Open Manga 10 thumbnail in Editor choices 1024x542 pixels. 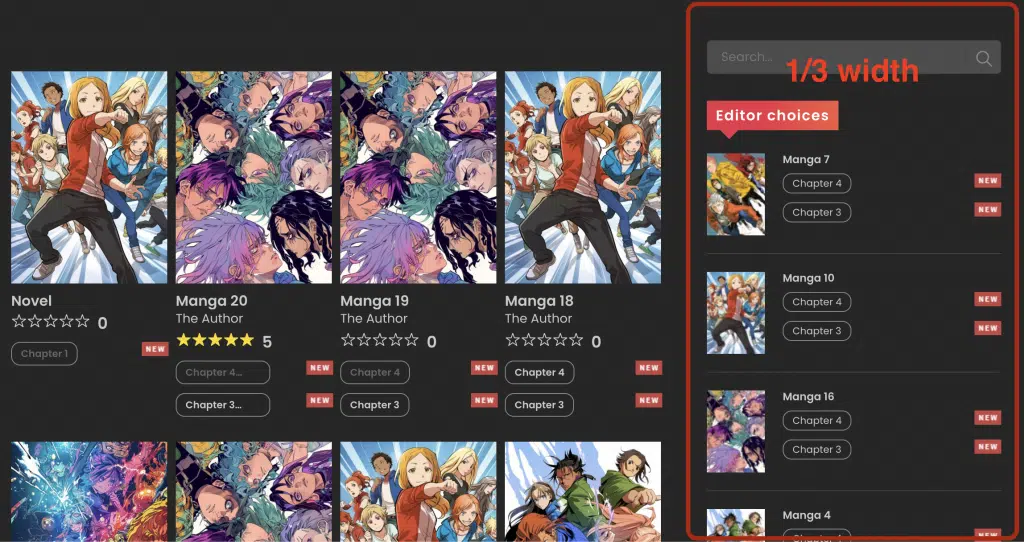tap(736, 313)
